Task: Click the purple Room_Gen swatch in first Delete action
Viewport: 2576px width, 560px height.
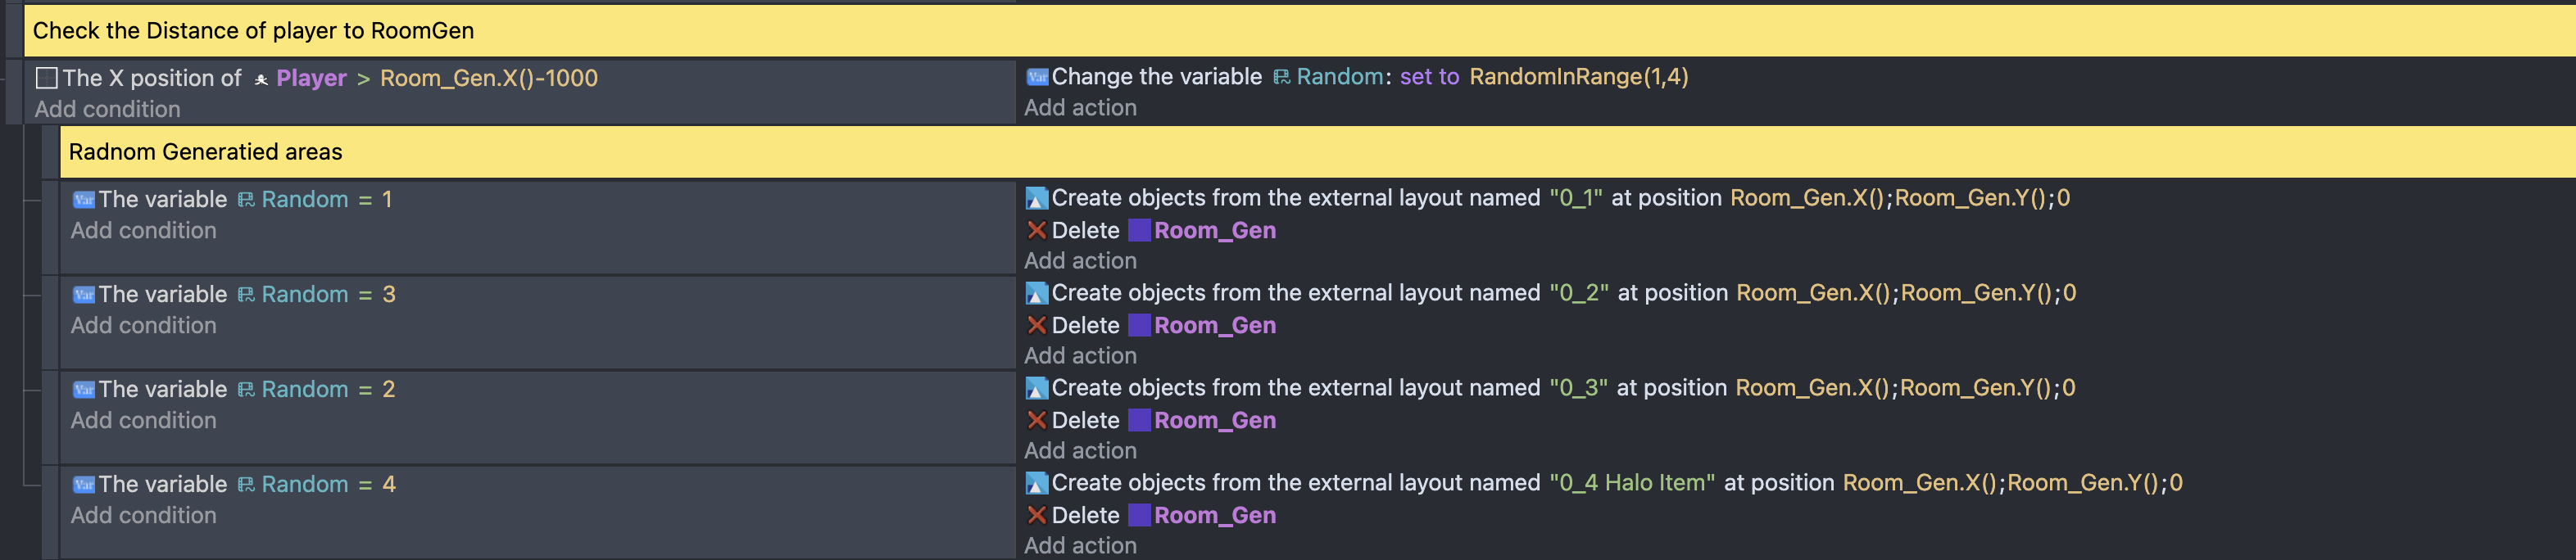Action: [1139, 231]
